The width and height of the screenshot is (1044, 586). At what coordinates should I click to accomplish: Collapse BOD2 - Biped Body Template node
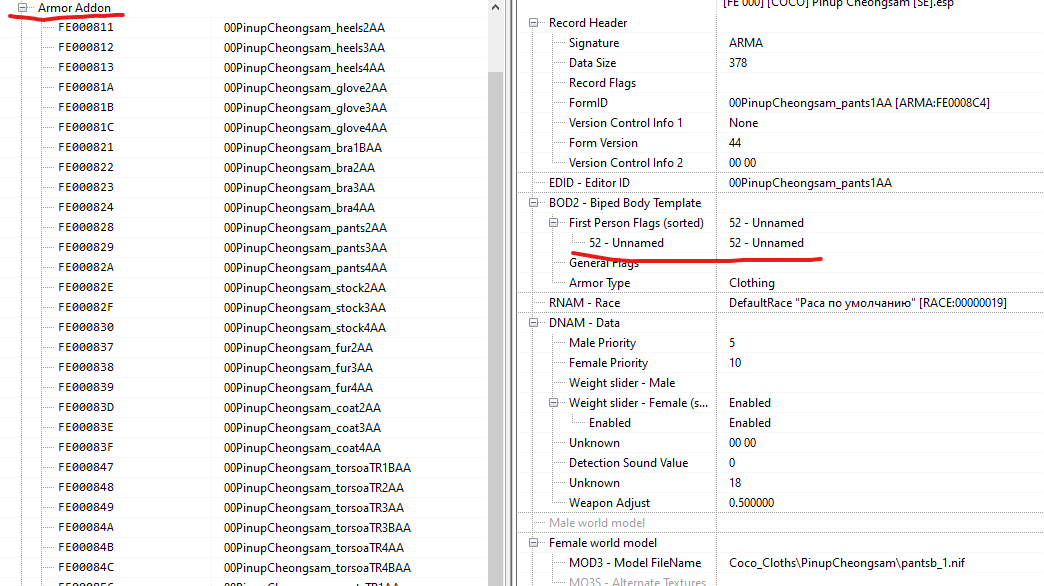(x=533, y=202)
